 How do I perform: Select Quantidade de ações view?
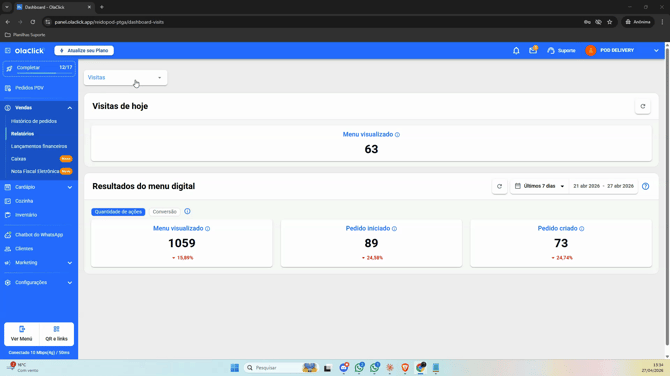pyautogui.click(x=118, y=212)
